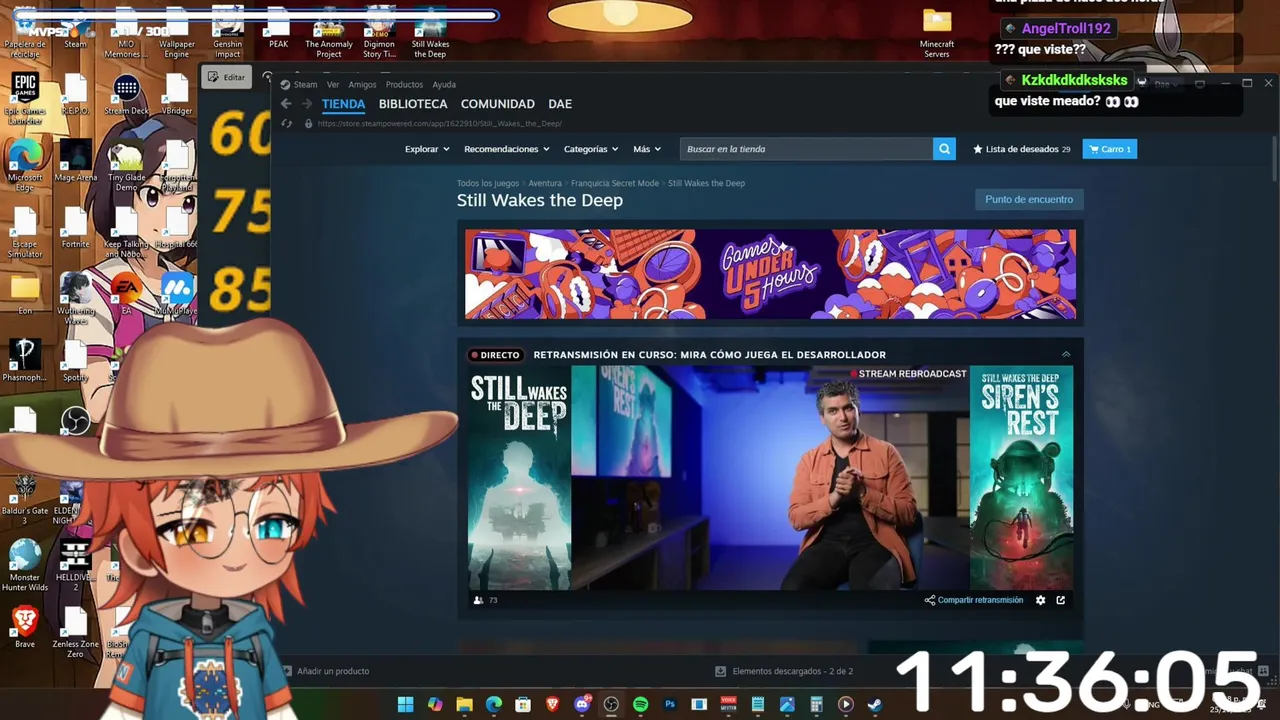
Task: Open the Ayuda menu
Action: click(x=444, y=85)
